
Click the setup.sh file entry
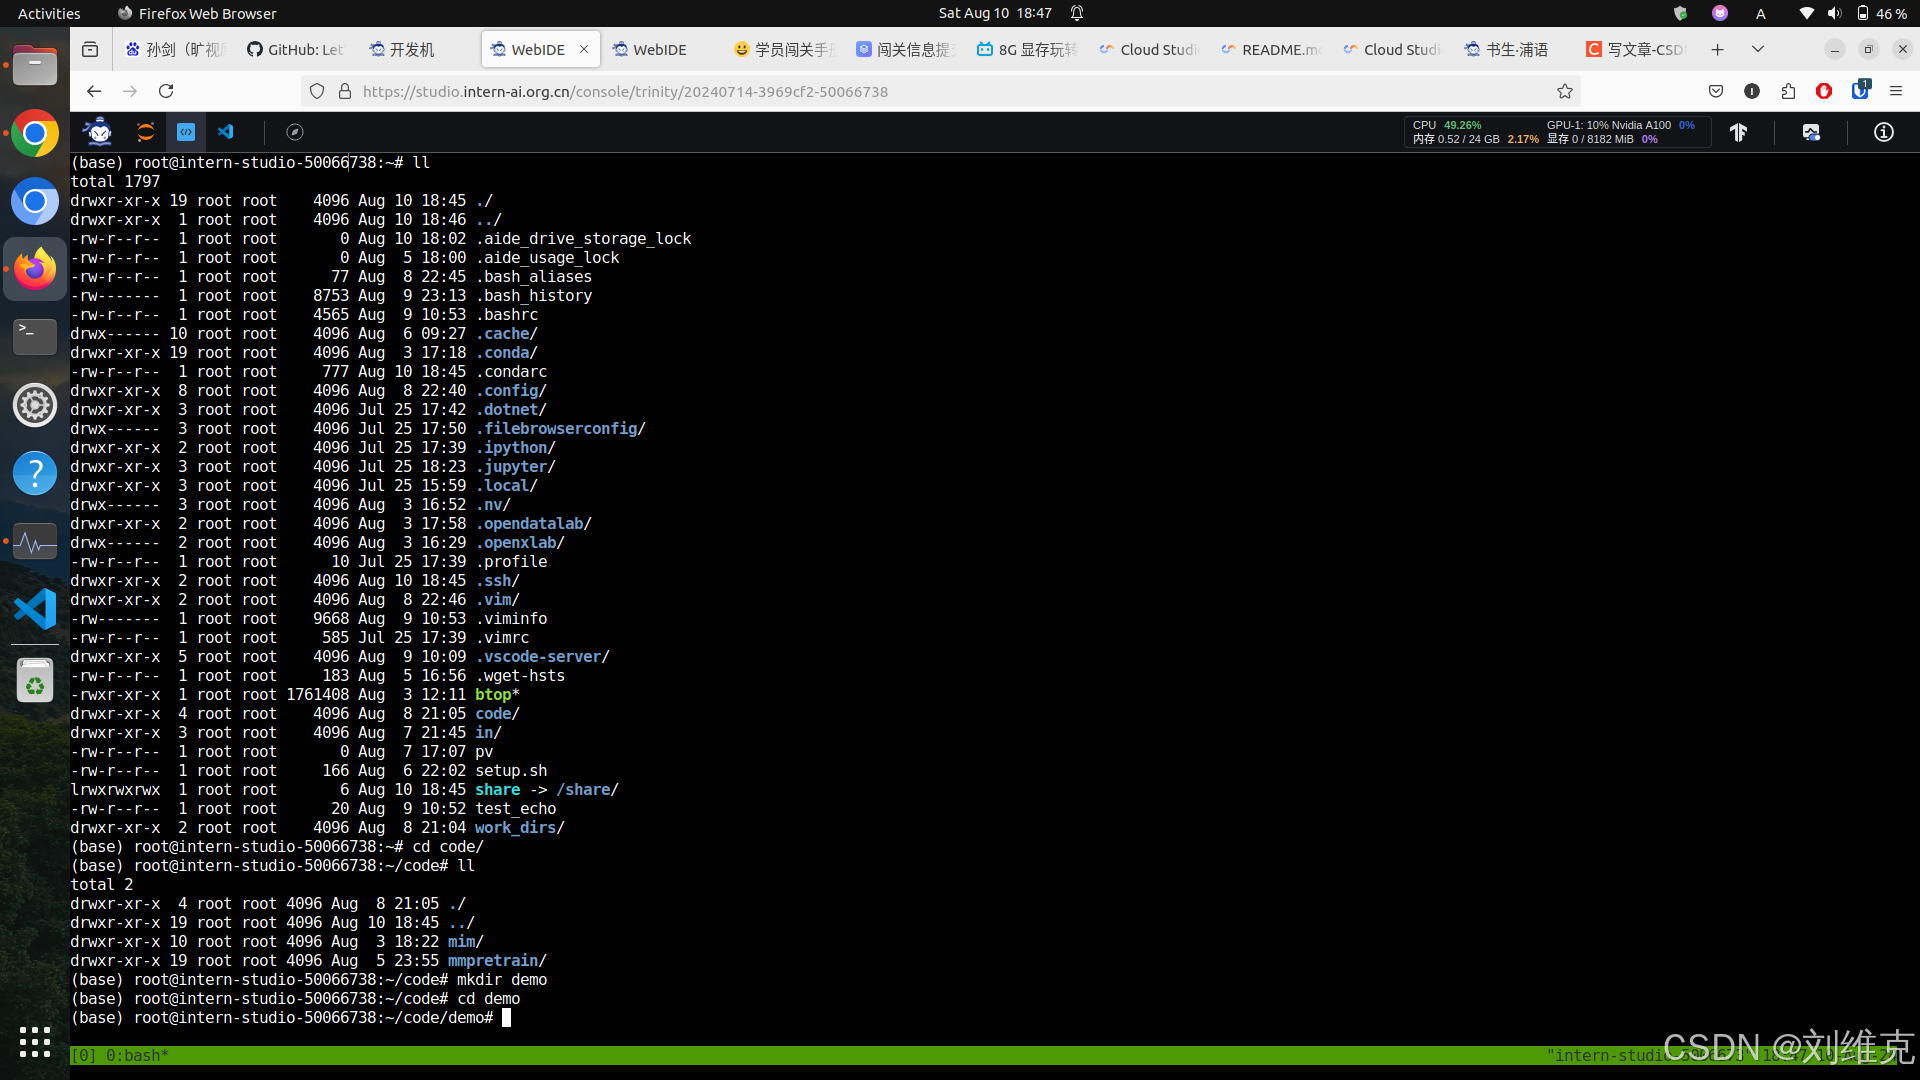coord(511,770)
